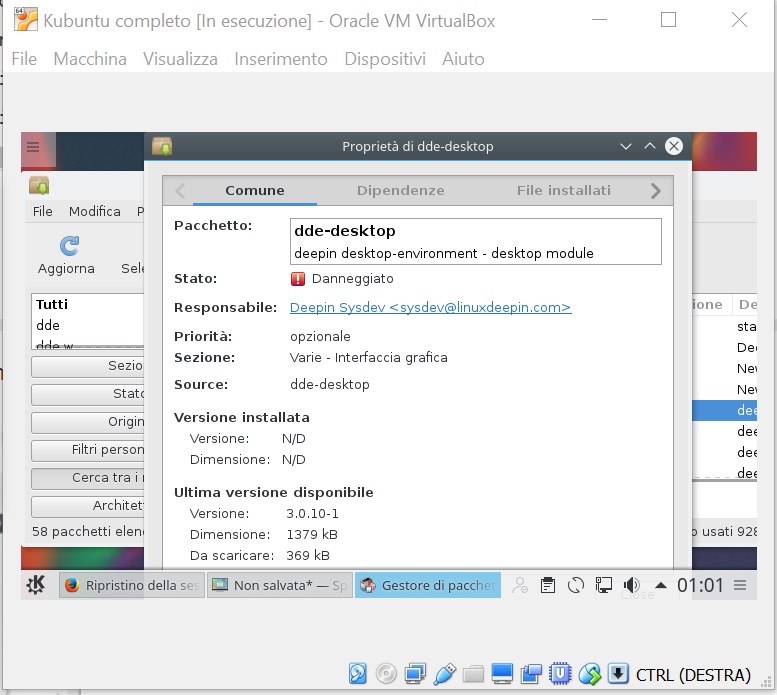777x695 pixels.
Task: Click VirtualBox shared folders status icon
Action: [x=473, y=674]
